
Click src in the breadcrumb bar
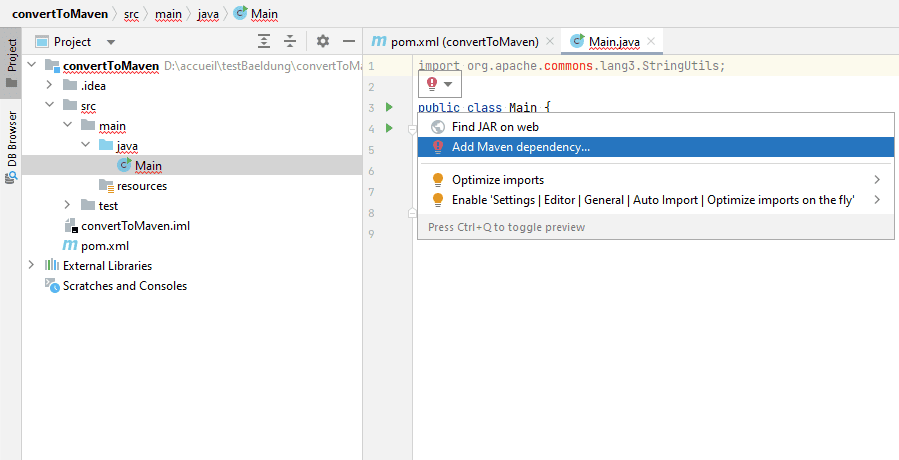(131, 14)
